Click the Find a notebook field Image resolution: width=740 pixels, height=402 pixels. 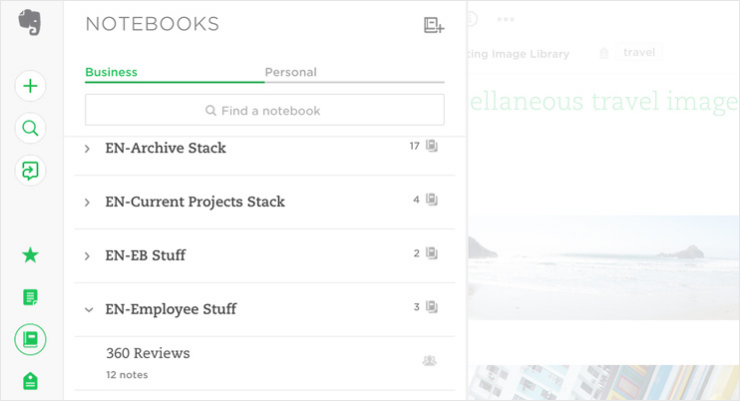[x=265, y=110]
